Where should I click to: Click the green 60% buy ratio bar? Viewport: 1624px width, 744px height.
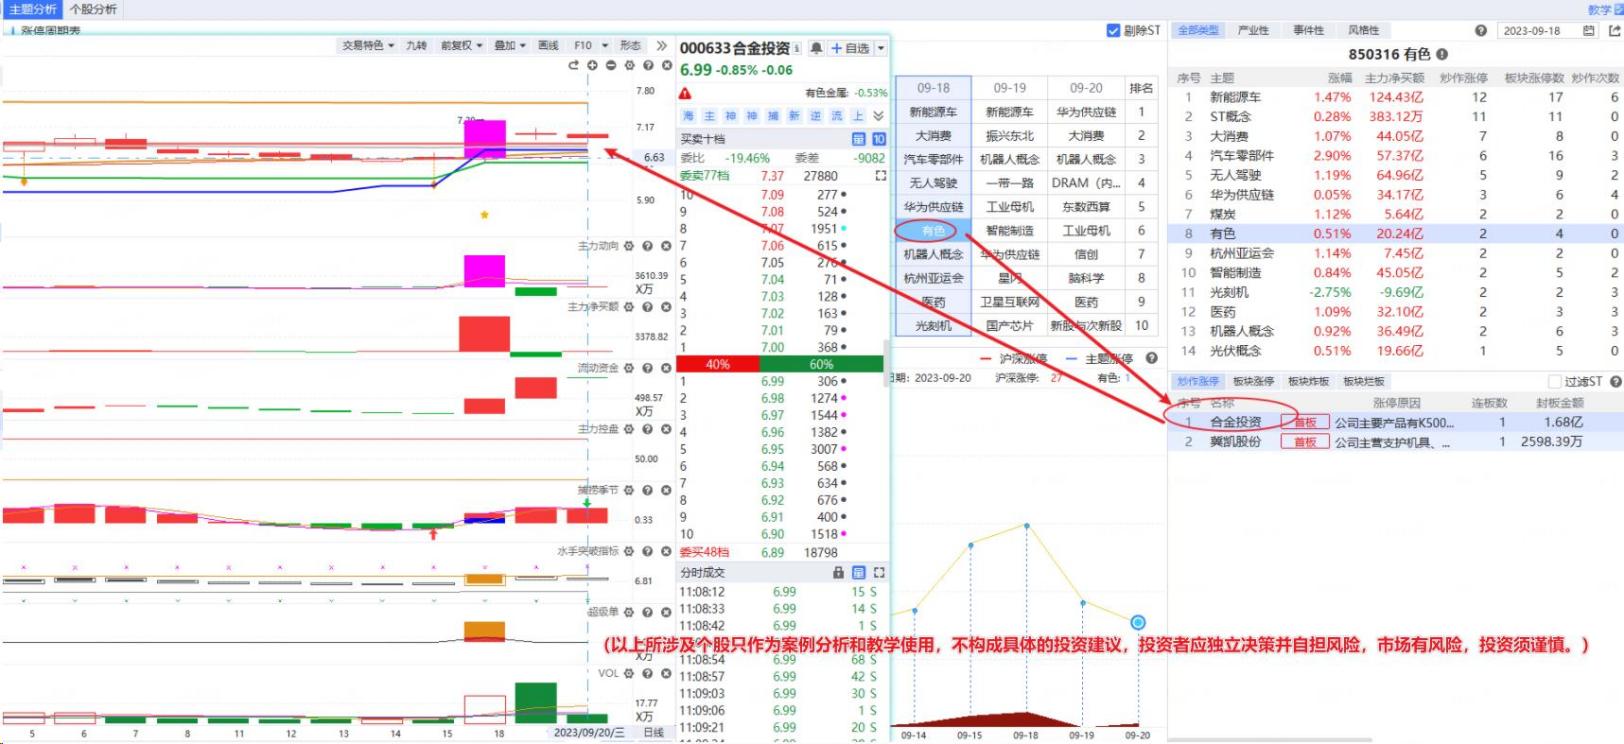click(x=821, y=365)
